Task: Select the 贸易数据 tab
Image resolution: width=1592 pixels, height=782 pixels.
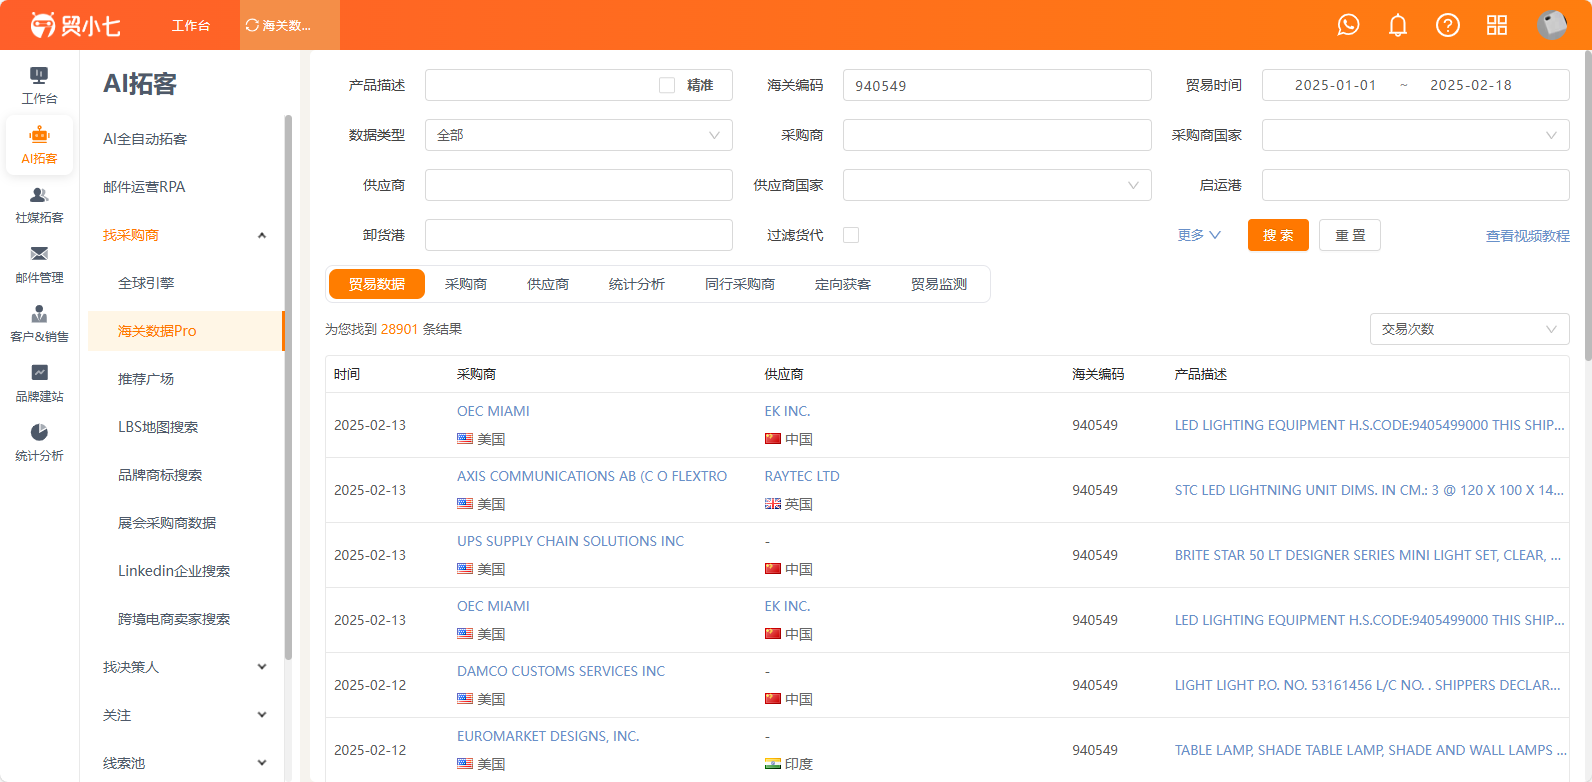Action: point(377,284)
